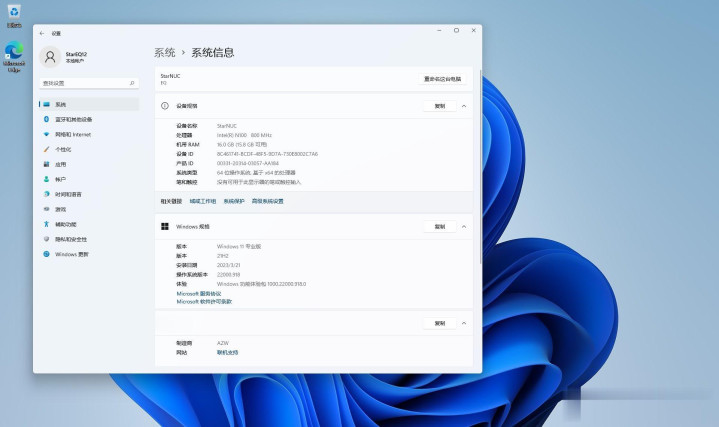Open the 时间和语言 section
Screen dimensions: 719x427
coord(89,194)
